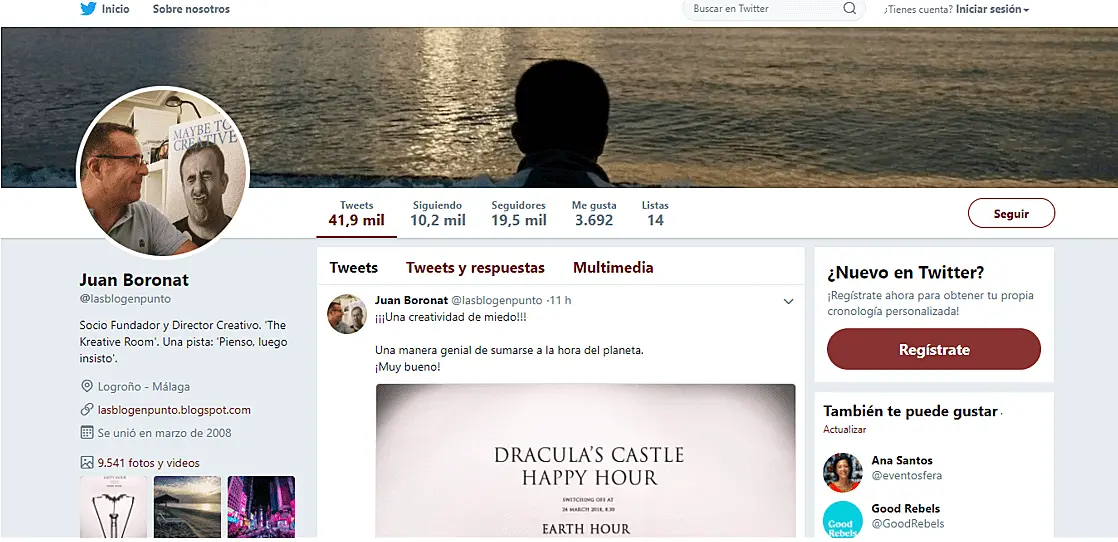Open Good Rebels' suggested profile avatar
Screen dimensions: 1118x542
842,521
